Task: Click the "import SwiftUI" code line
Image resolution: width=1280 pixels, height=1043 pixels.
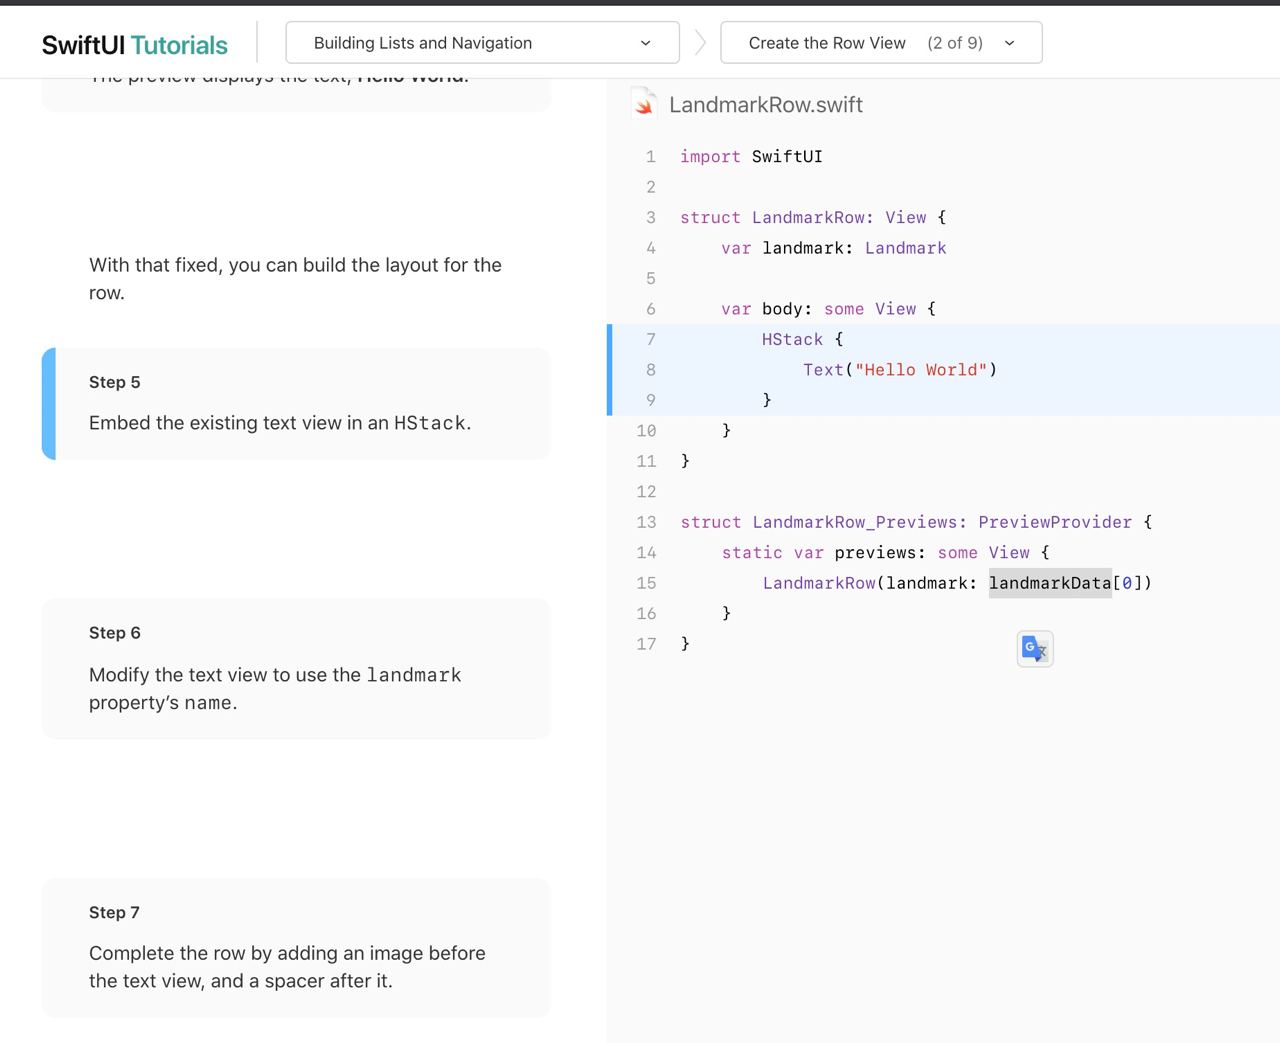Action: click(751, 157)
